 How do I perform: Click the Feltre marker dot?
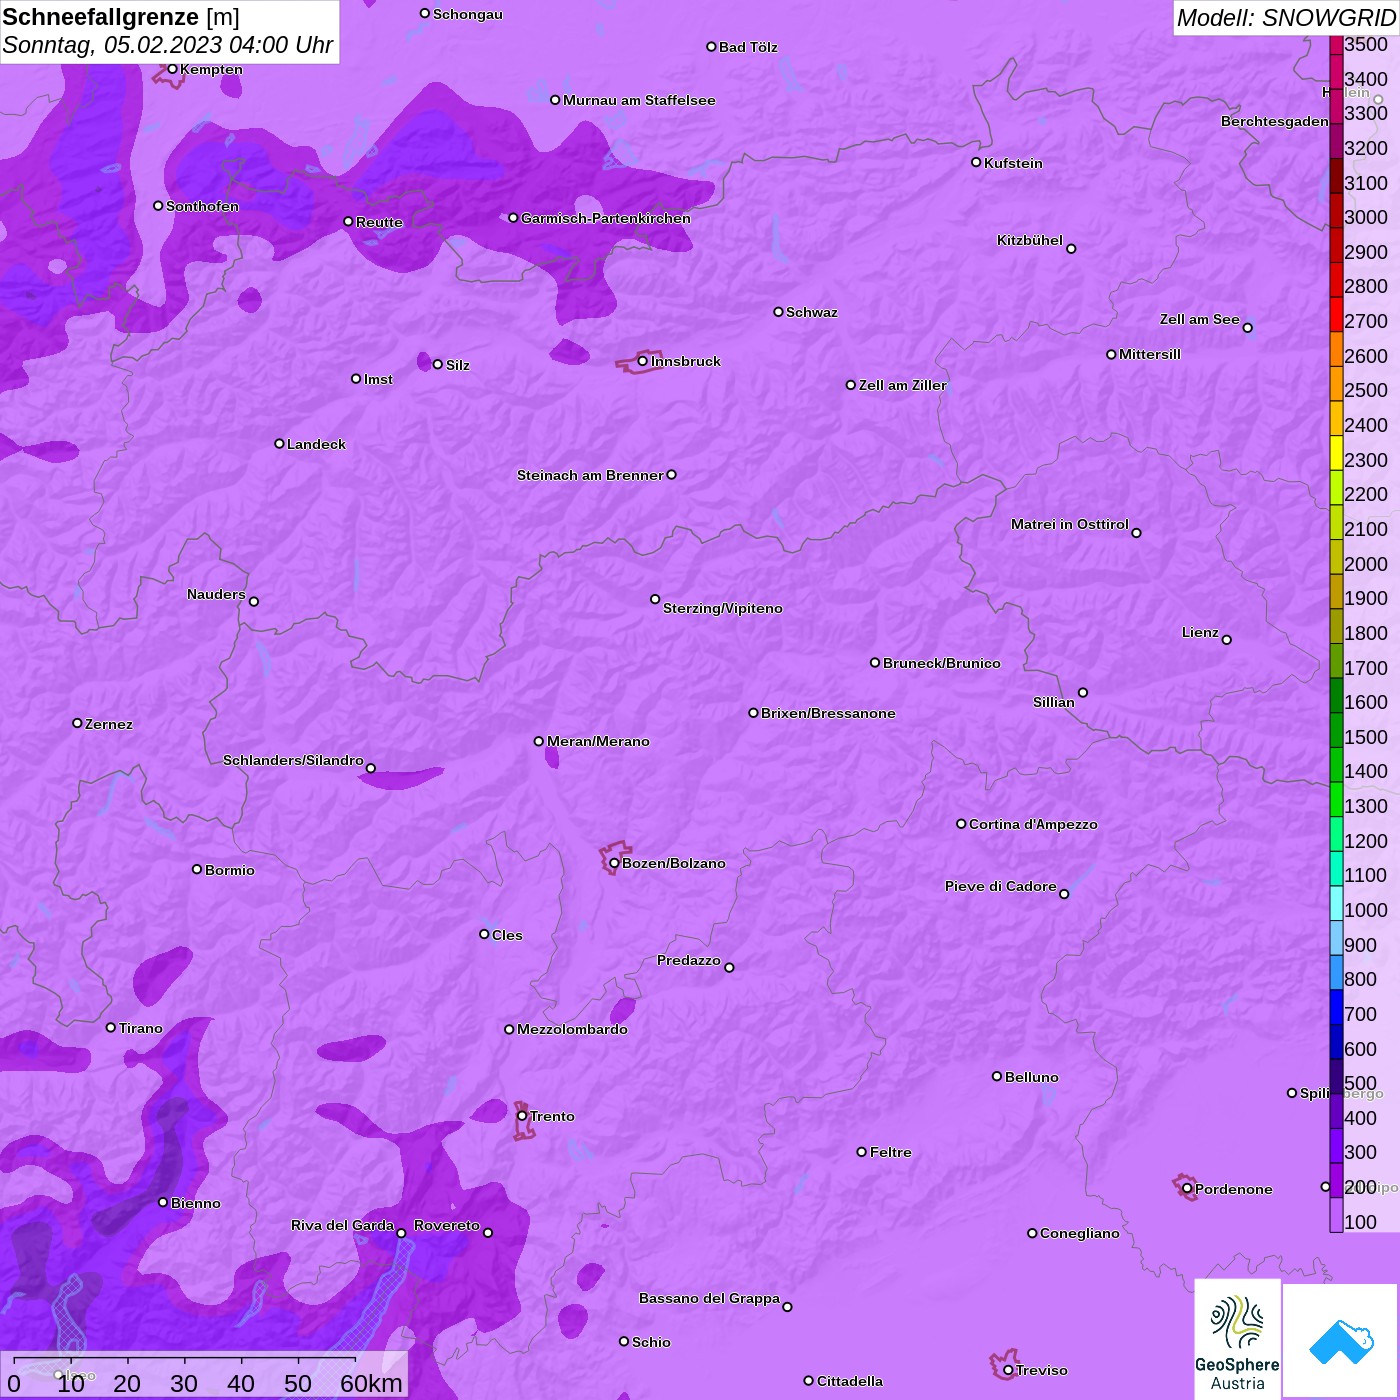pos(862,1152)
